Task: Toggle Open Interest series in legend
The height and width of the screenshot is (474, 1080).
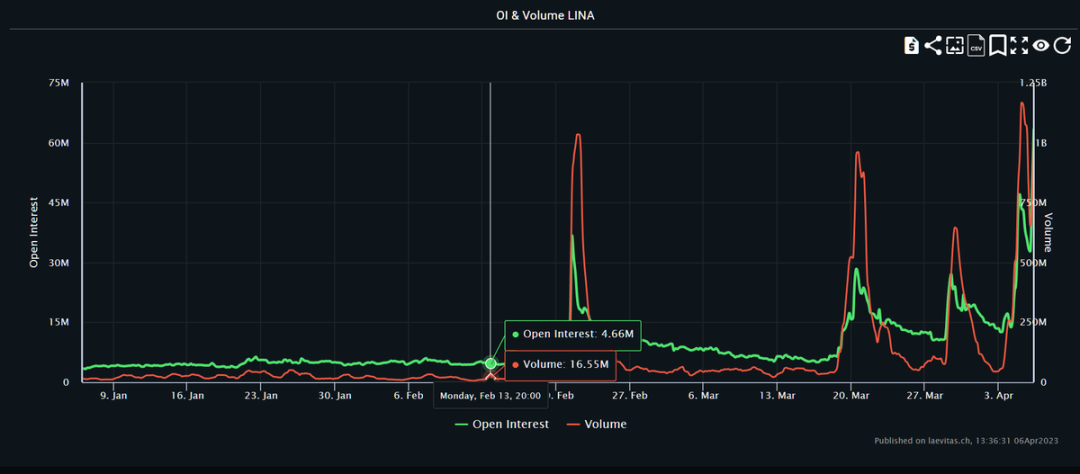Action: 510,424
